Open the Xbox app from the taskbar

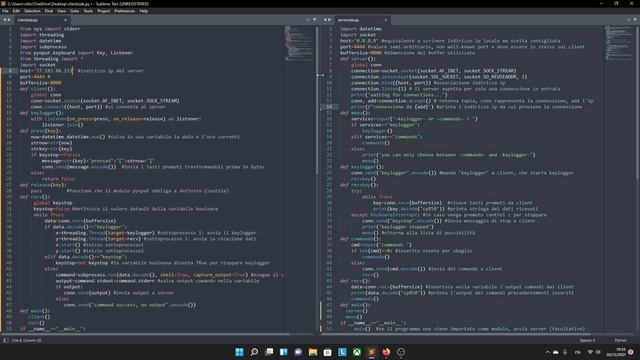pos(357,352)
